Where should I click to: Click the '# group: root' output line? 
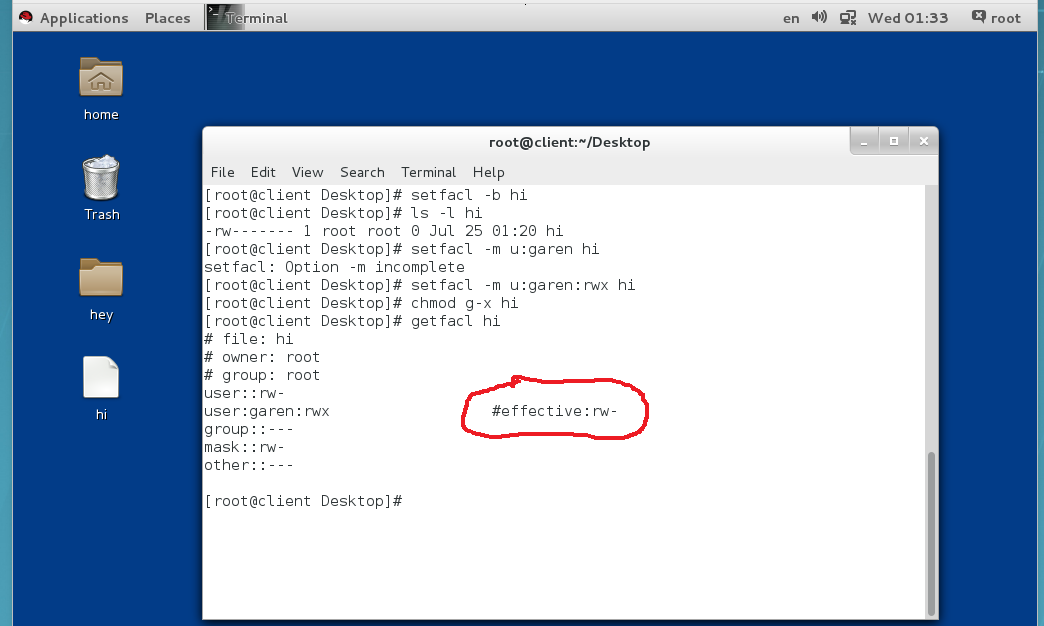[x=262, y=375]
